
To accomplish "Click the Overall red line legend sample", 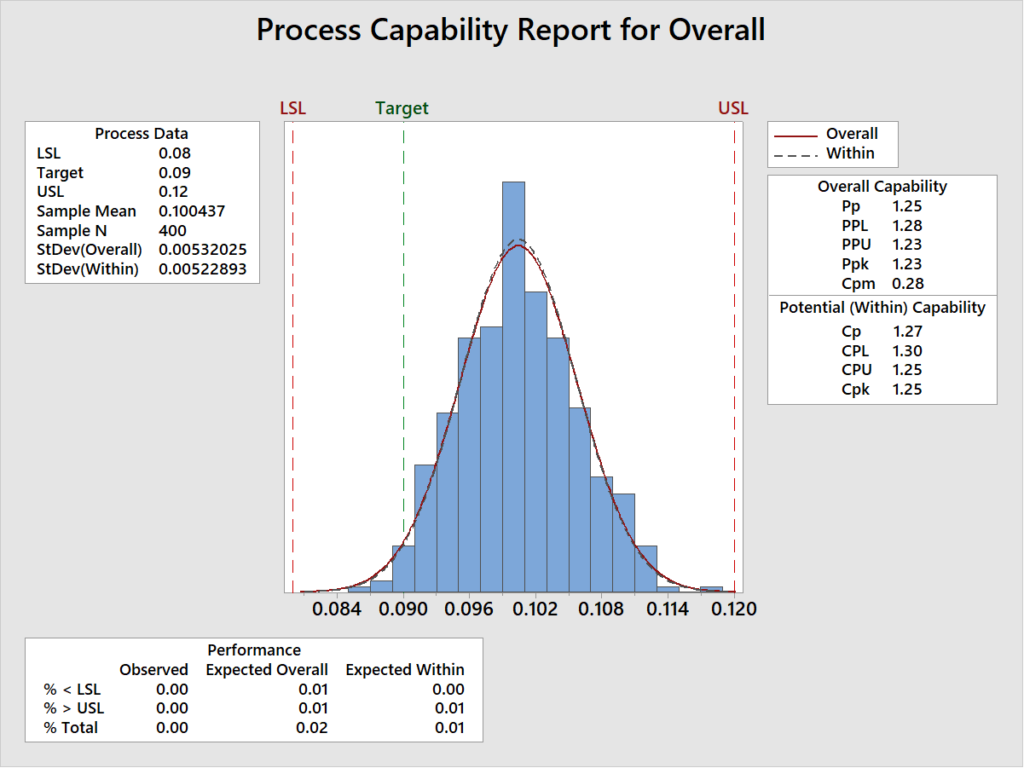I will click(796, 134).
